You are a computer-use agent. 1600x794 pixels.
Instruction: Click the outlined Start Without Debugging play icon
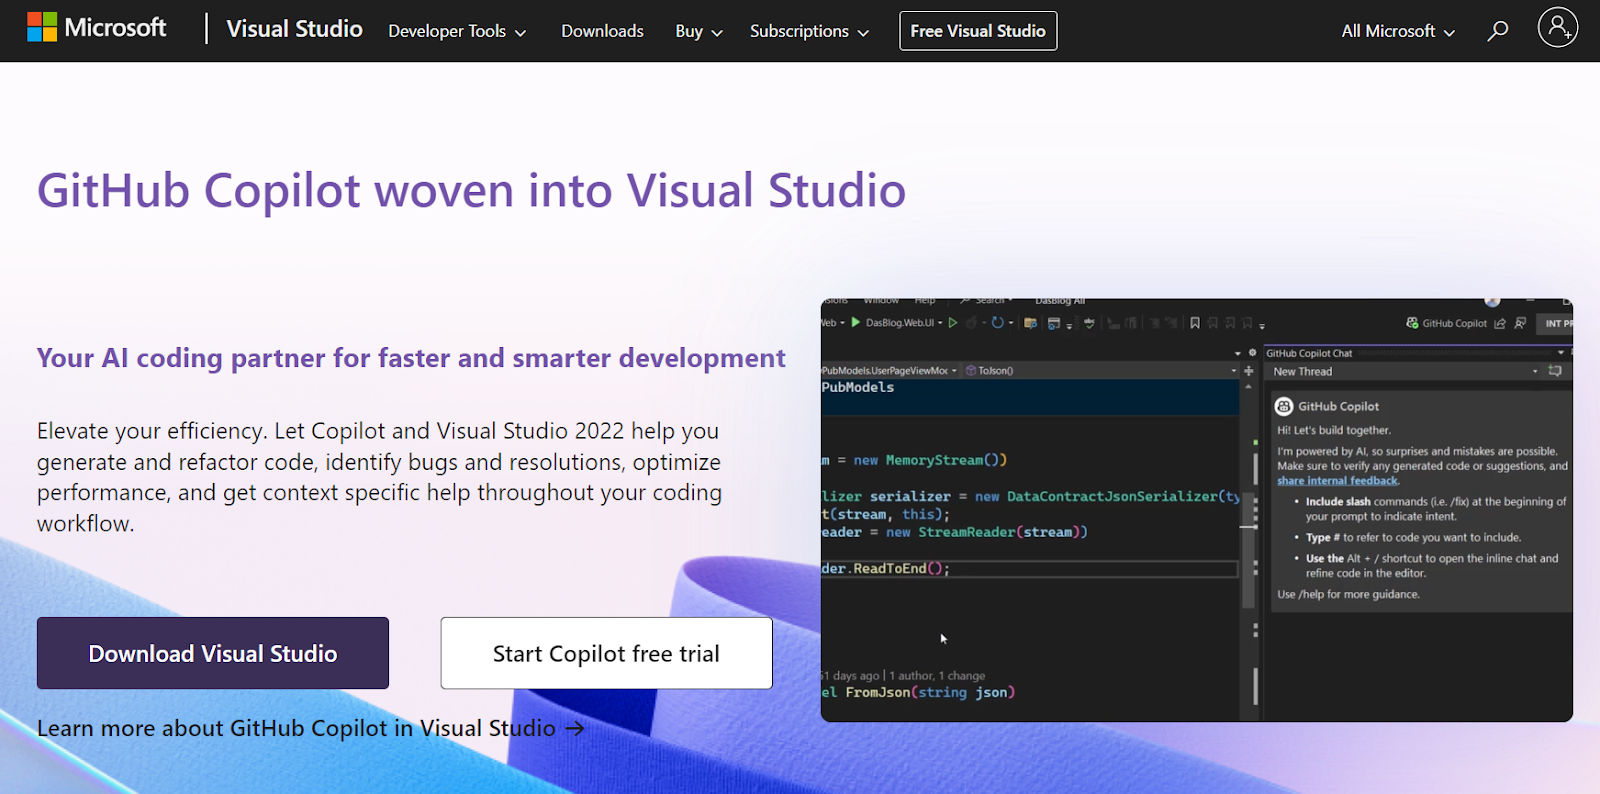(x=953, y=322)
